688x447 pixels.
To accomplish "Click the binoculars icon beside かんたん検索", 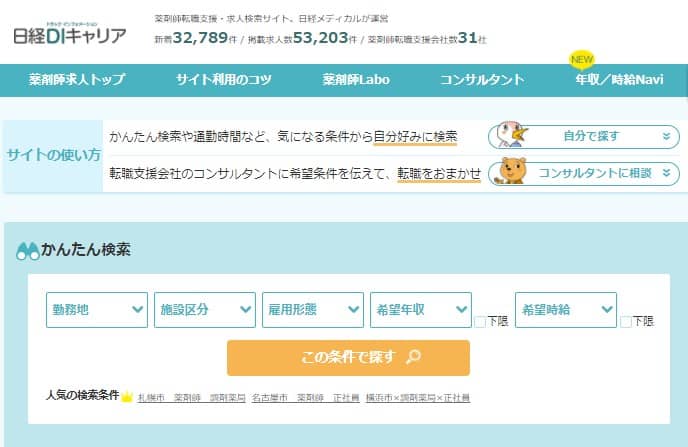I will [28, 251].
